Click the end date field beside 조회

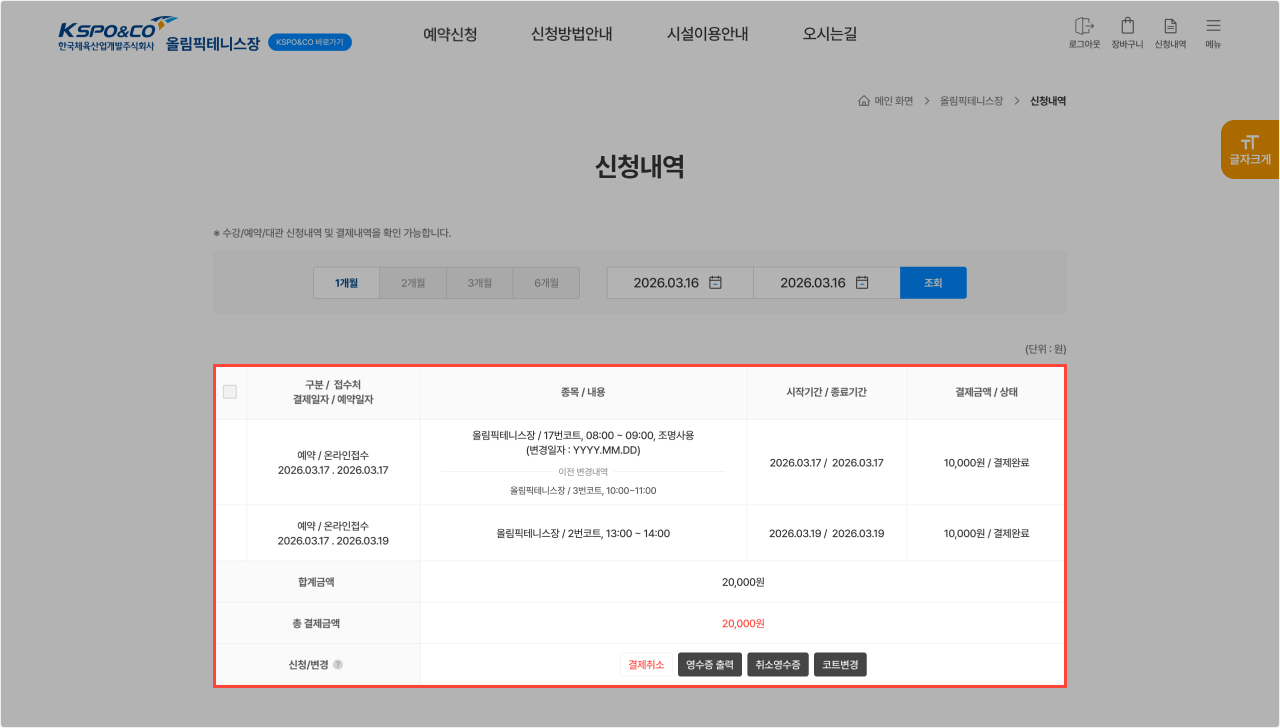(826, 283)
